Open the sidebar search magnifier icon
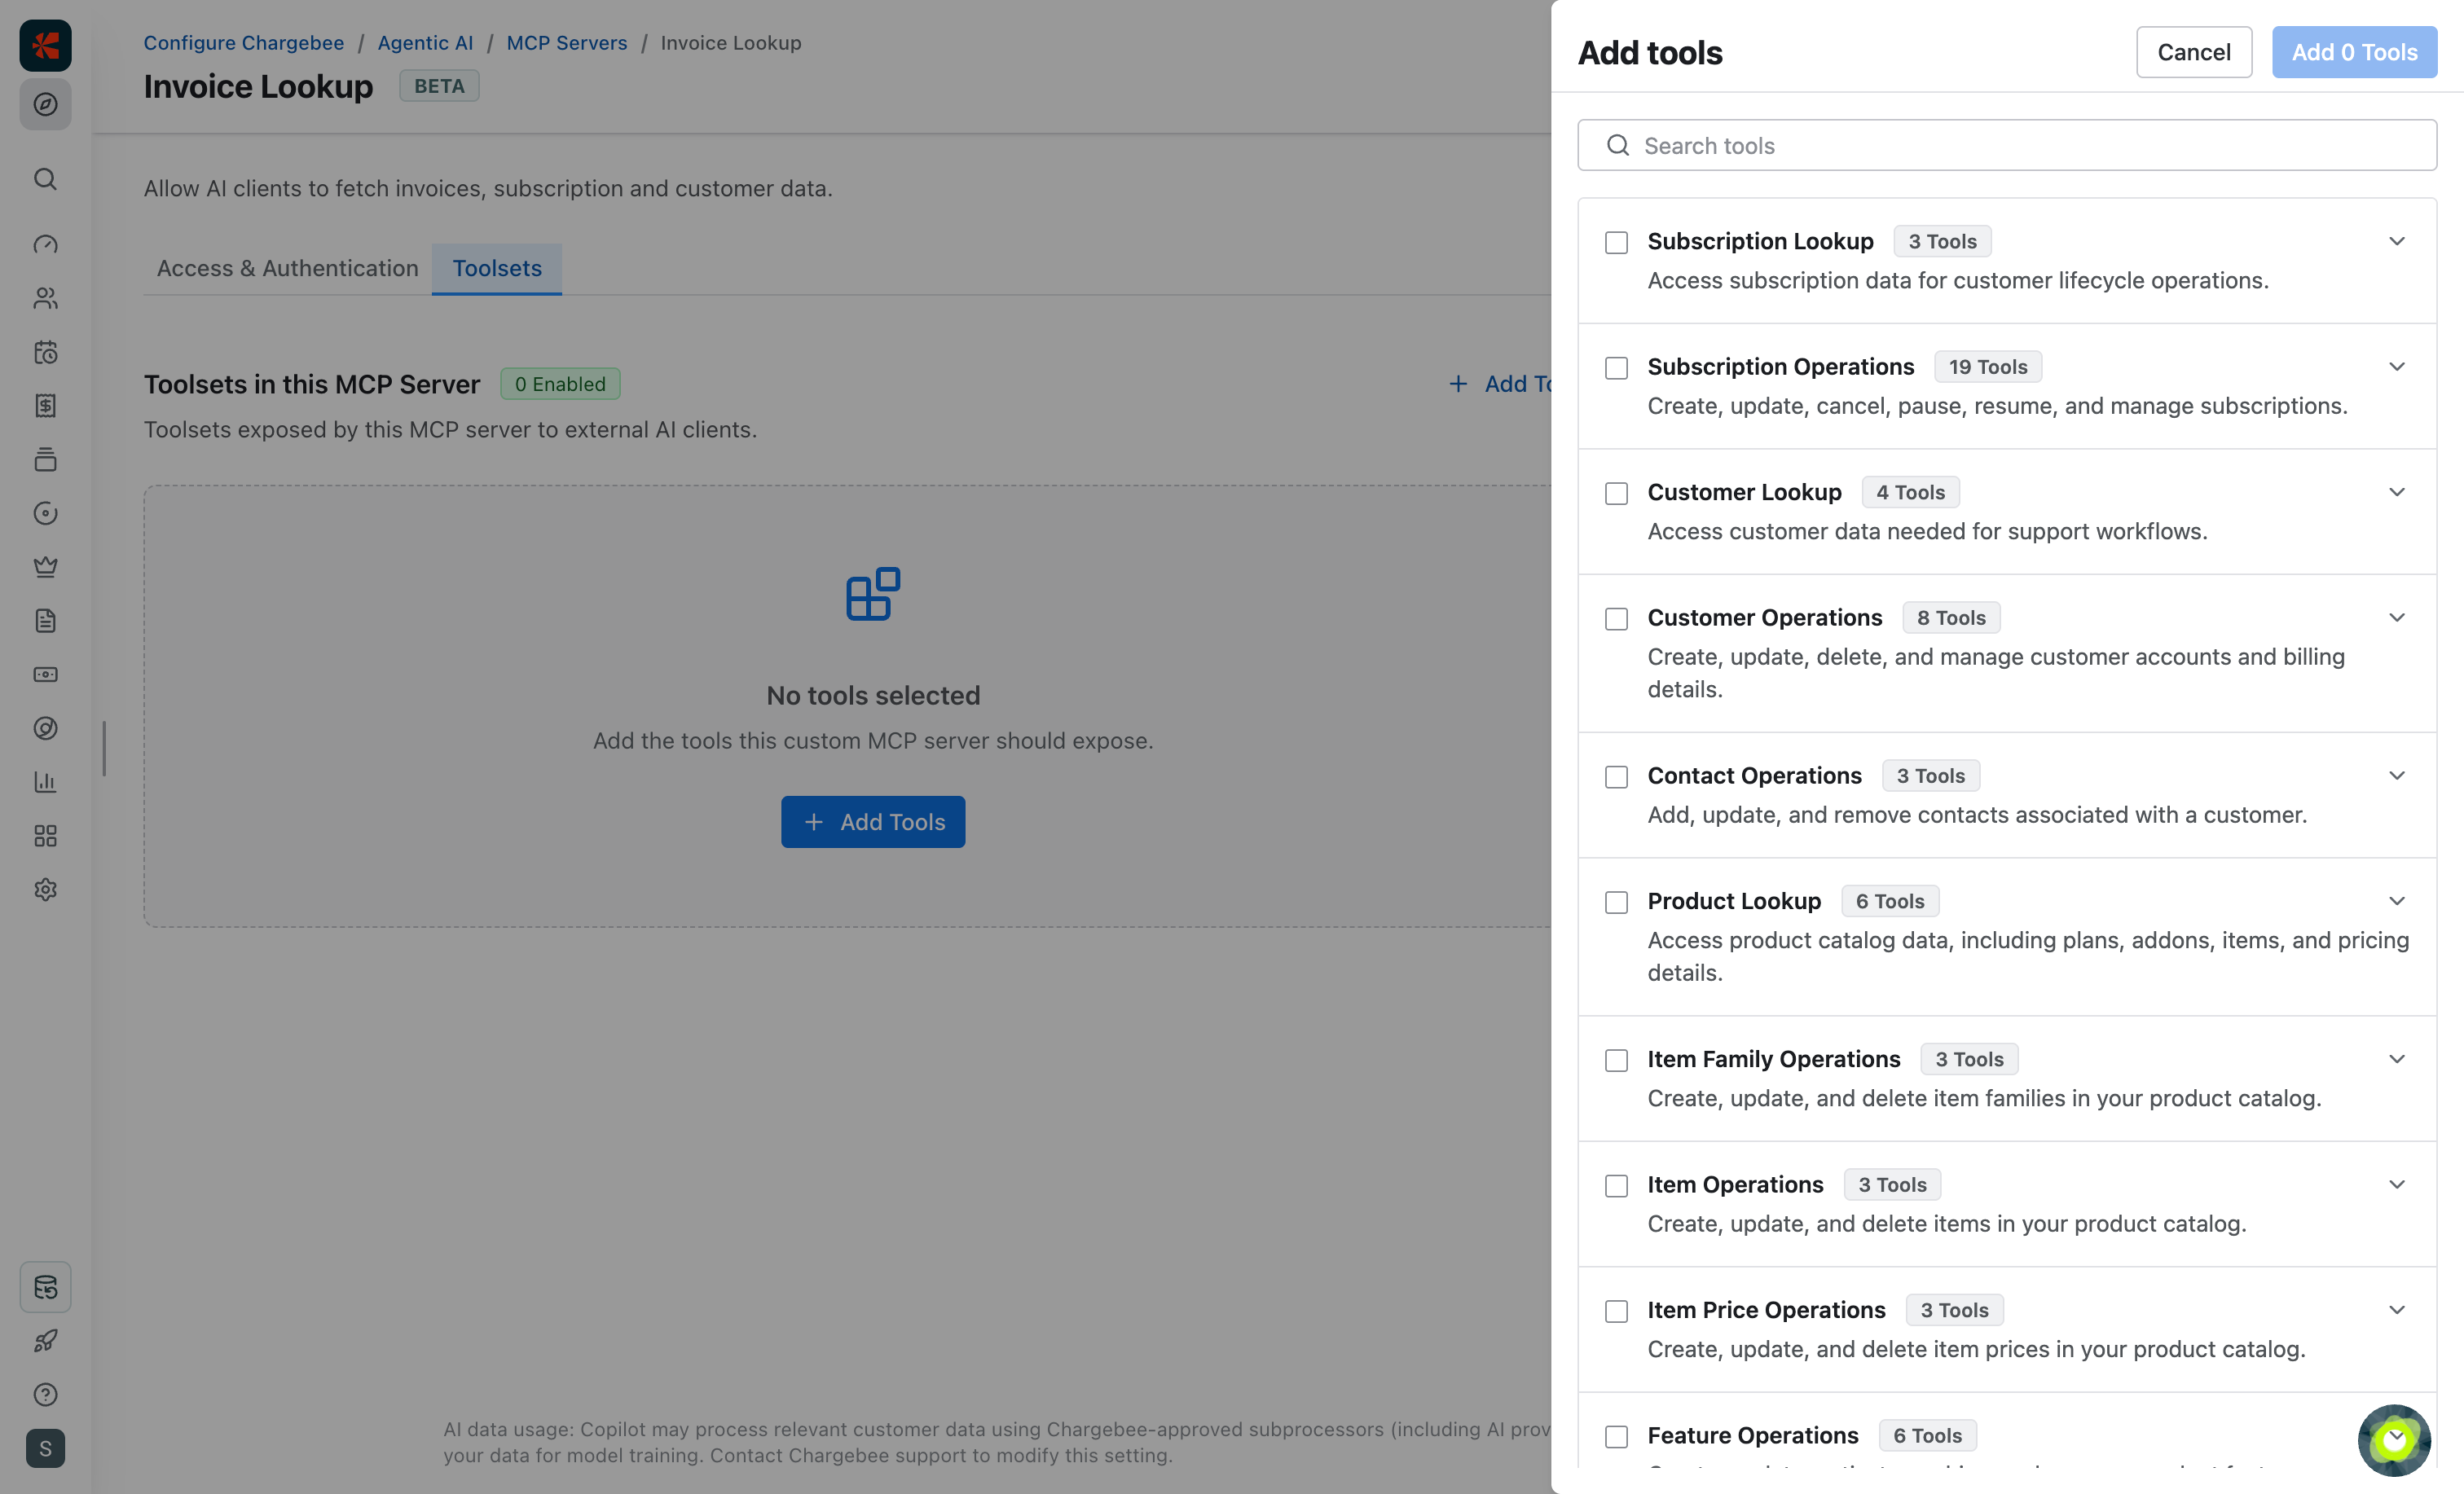This screenshot has height=1494, width=2464. tap(45, 179)
